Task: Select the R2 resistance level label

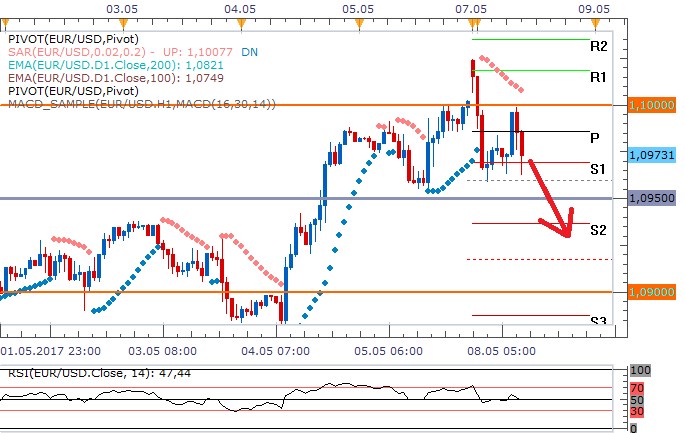Action: coord(599,46)
